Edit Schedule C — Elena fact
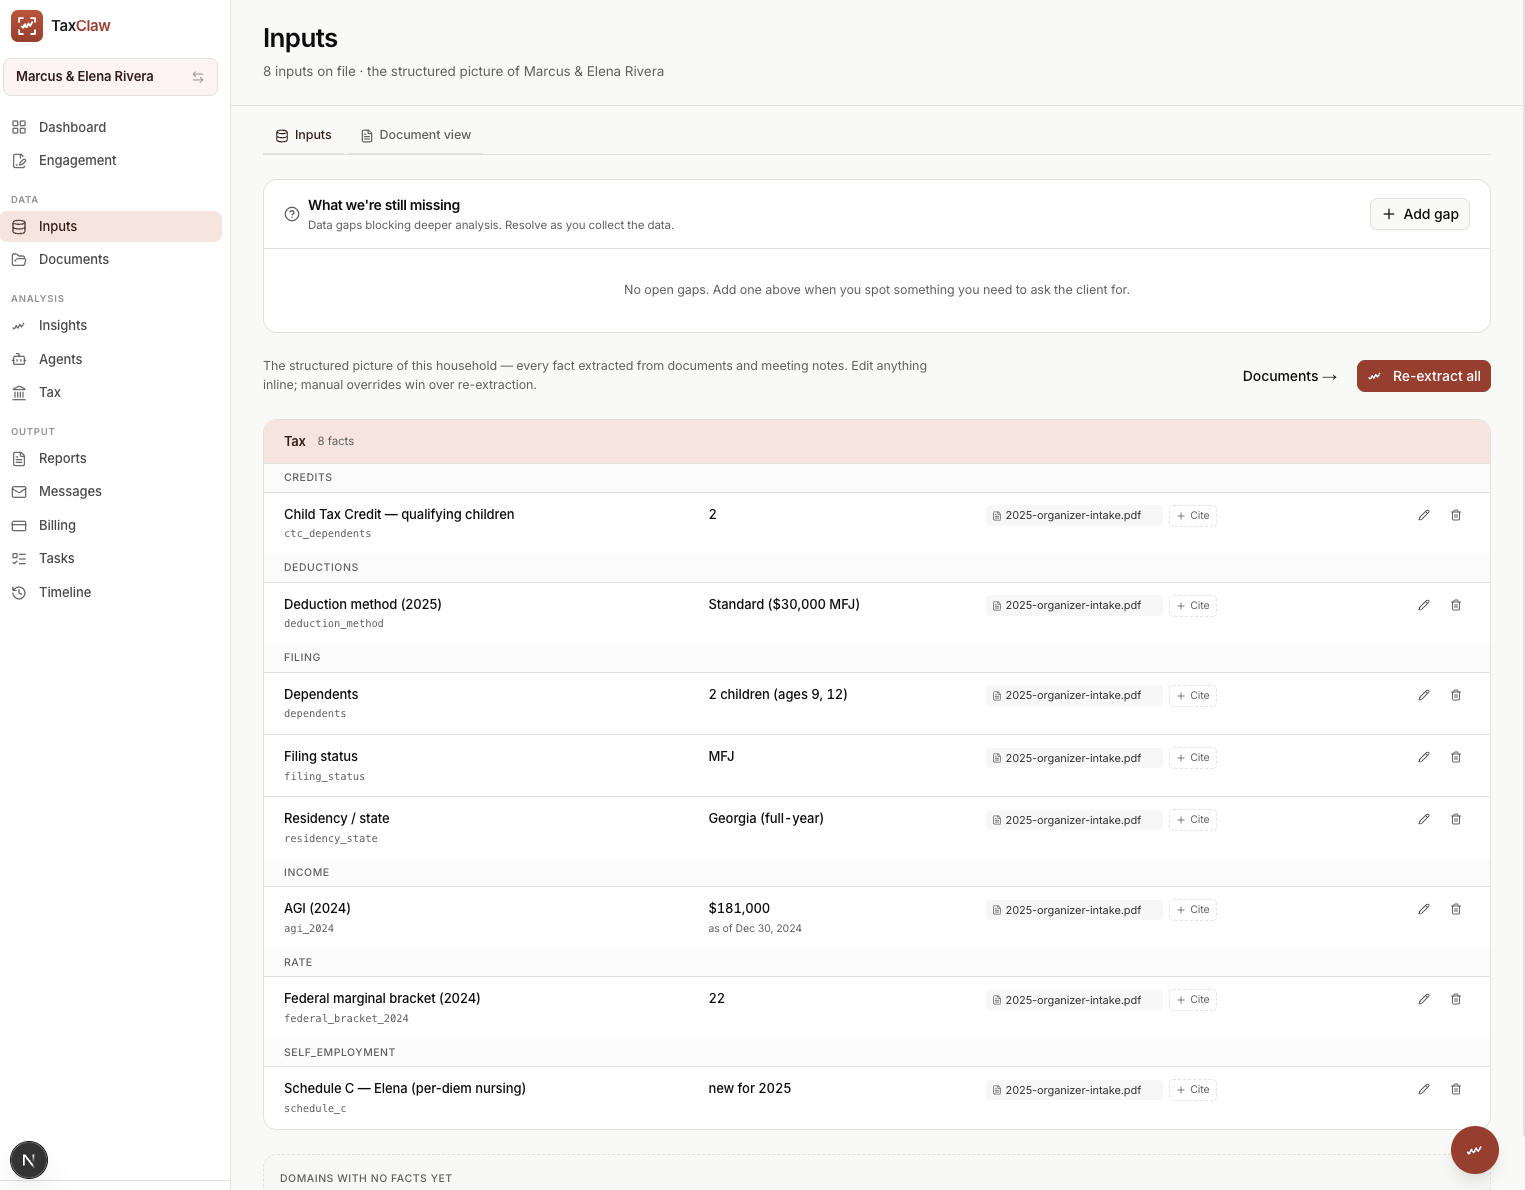Viewport: 1525px width, 1190px height. 1424,1089
